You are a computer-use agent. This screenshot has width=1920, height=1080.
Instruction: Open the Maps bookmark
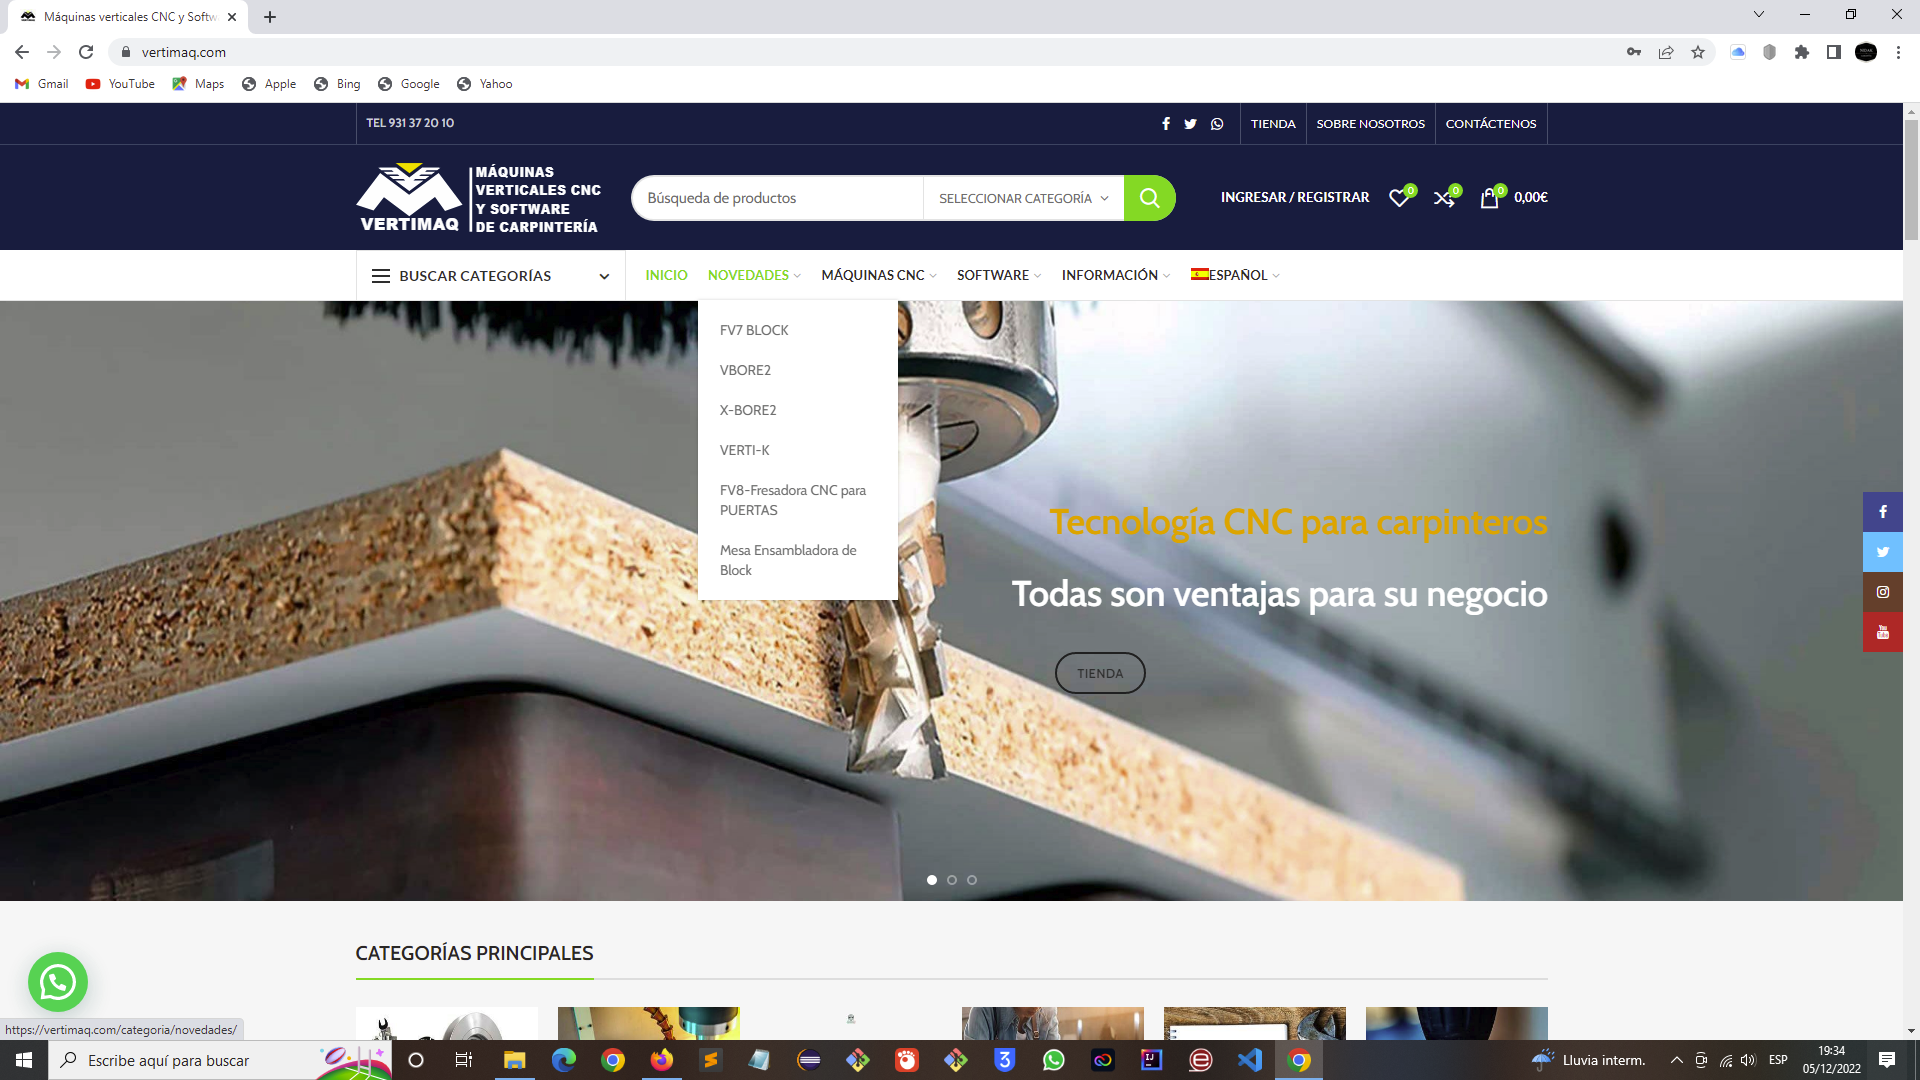(x=198, y=84)
